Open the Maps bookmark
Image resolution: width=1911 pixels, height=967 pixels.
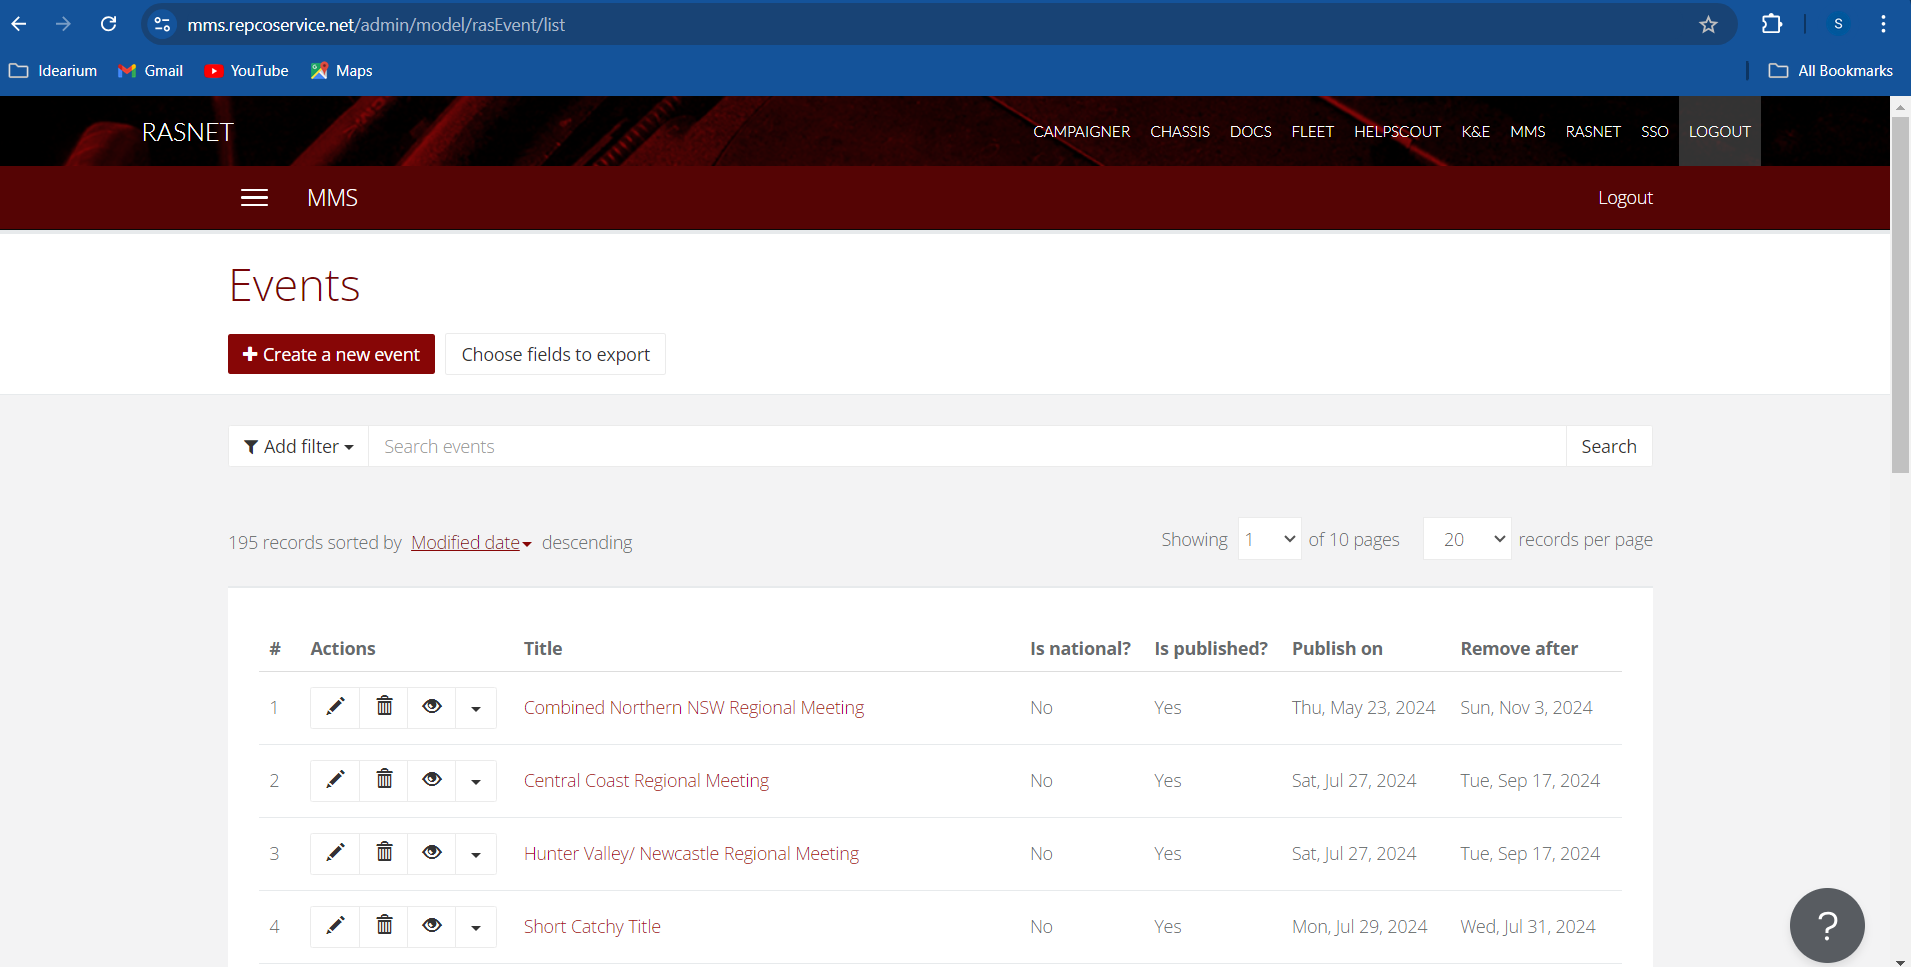(x=341, y=71)
